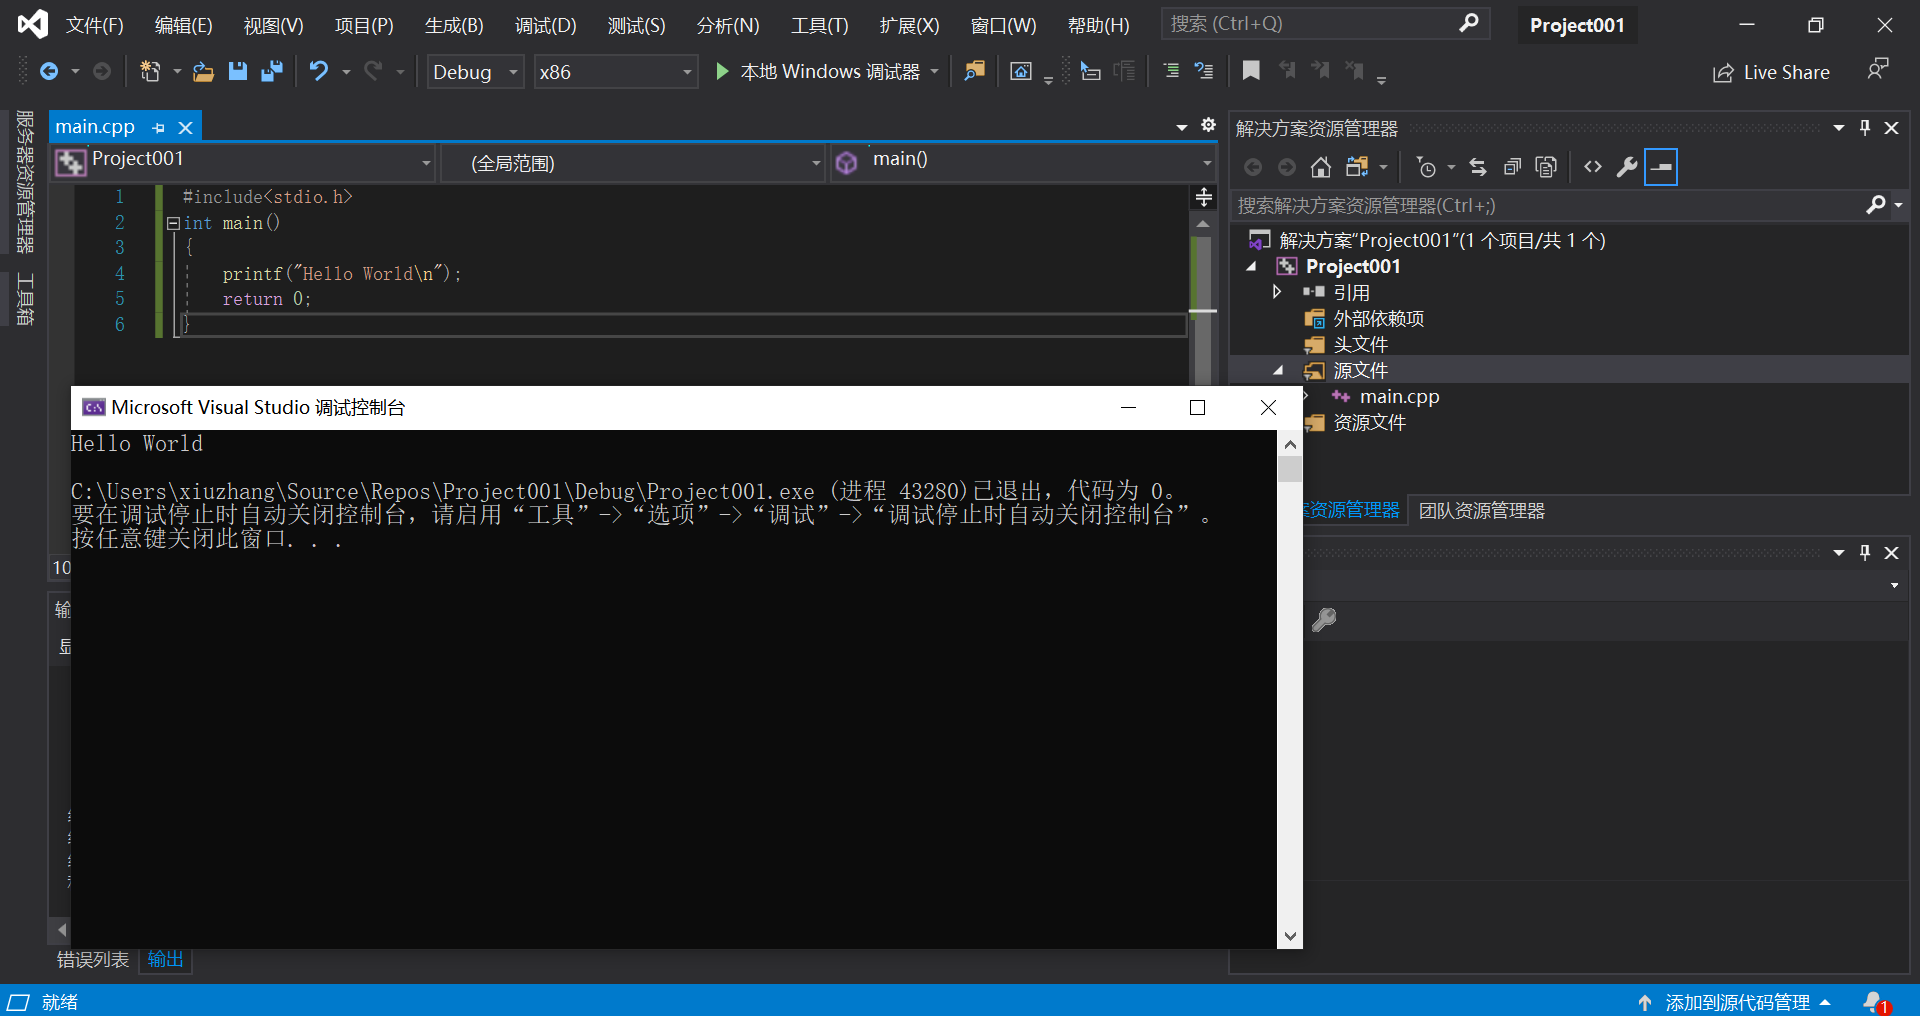The width and height of the screenshot is (1920, 1016).
Task: Click the Open File folder icon
Action: point(204,71)
